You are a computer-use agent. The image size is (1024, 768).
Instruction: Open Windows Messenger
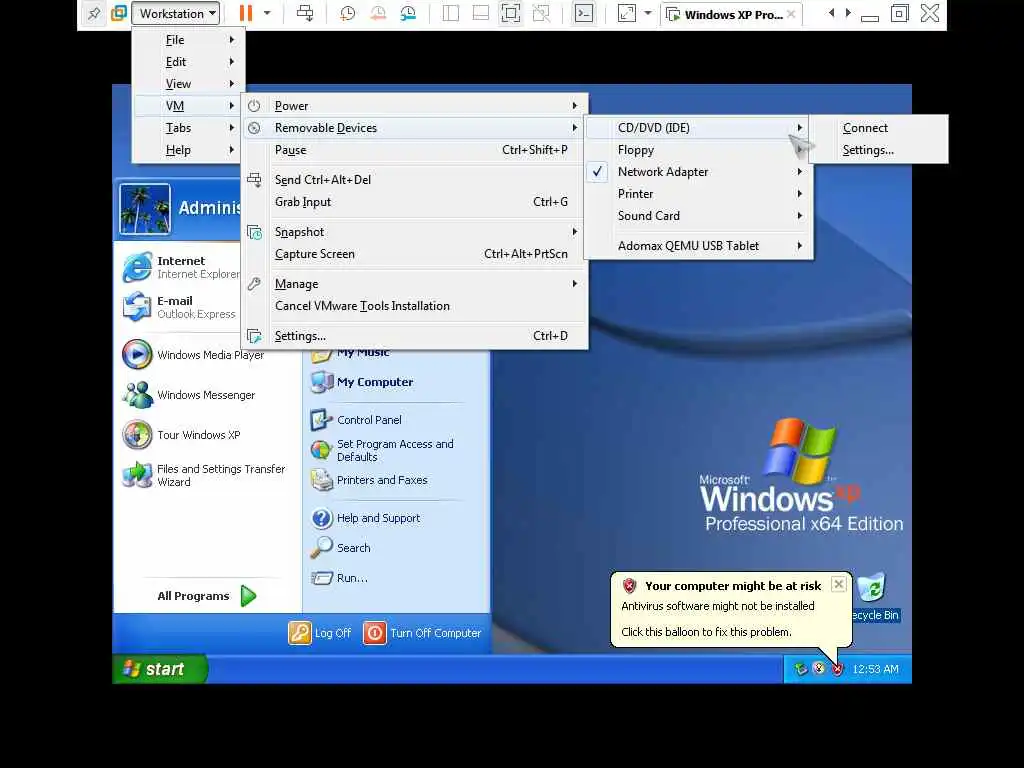189,395
